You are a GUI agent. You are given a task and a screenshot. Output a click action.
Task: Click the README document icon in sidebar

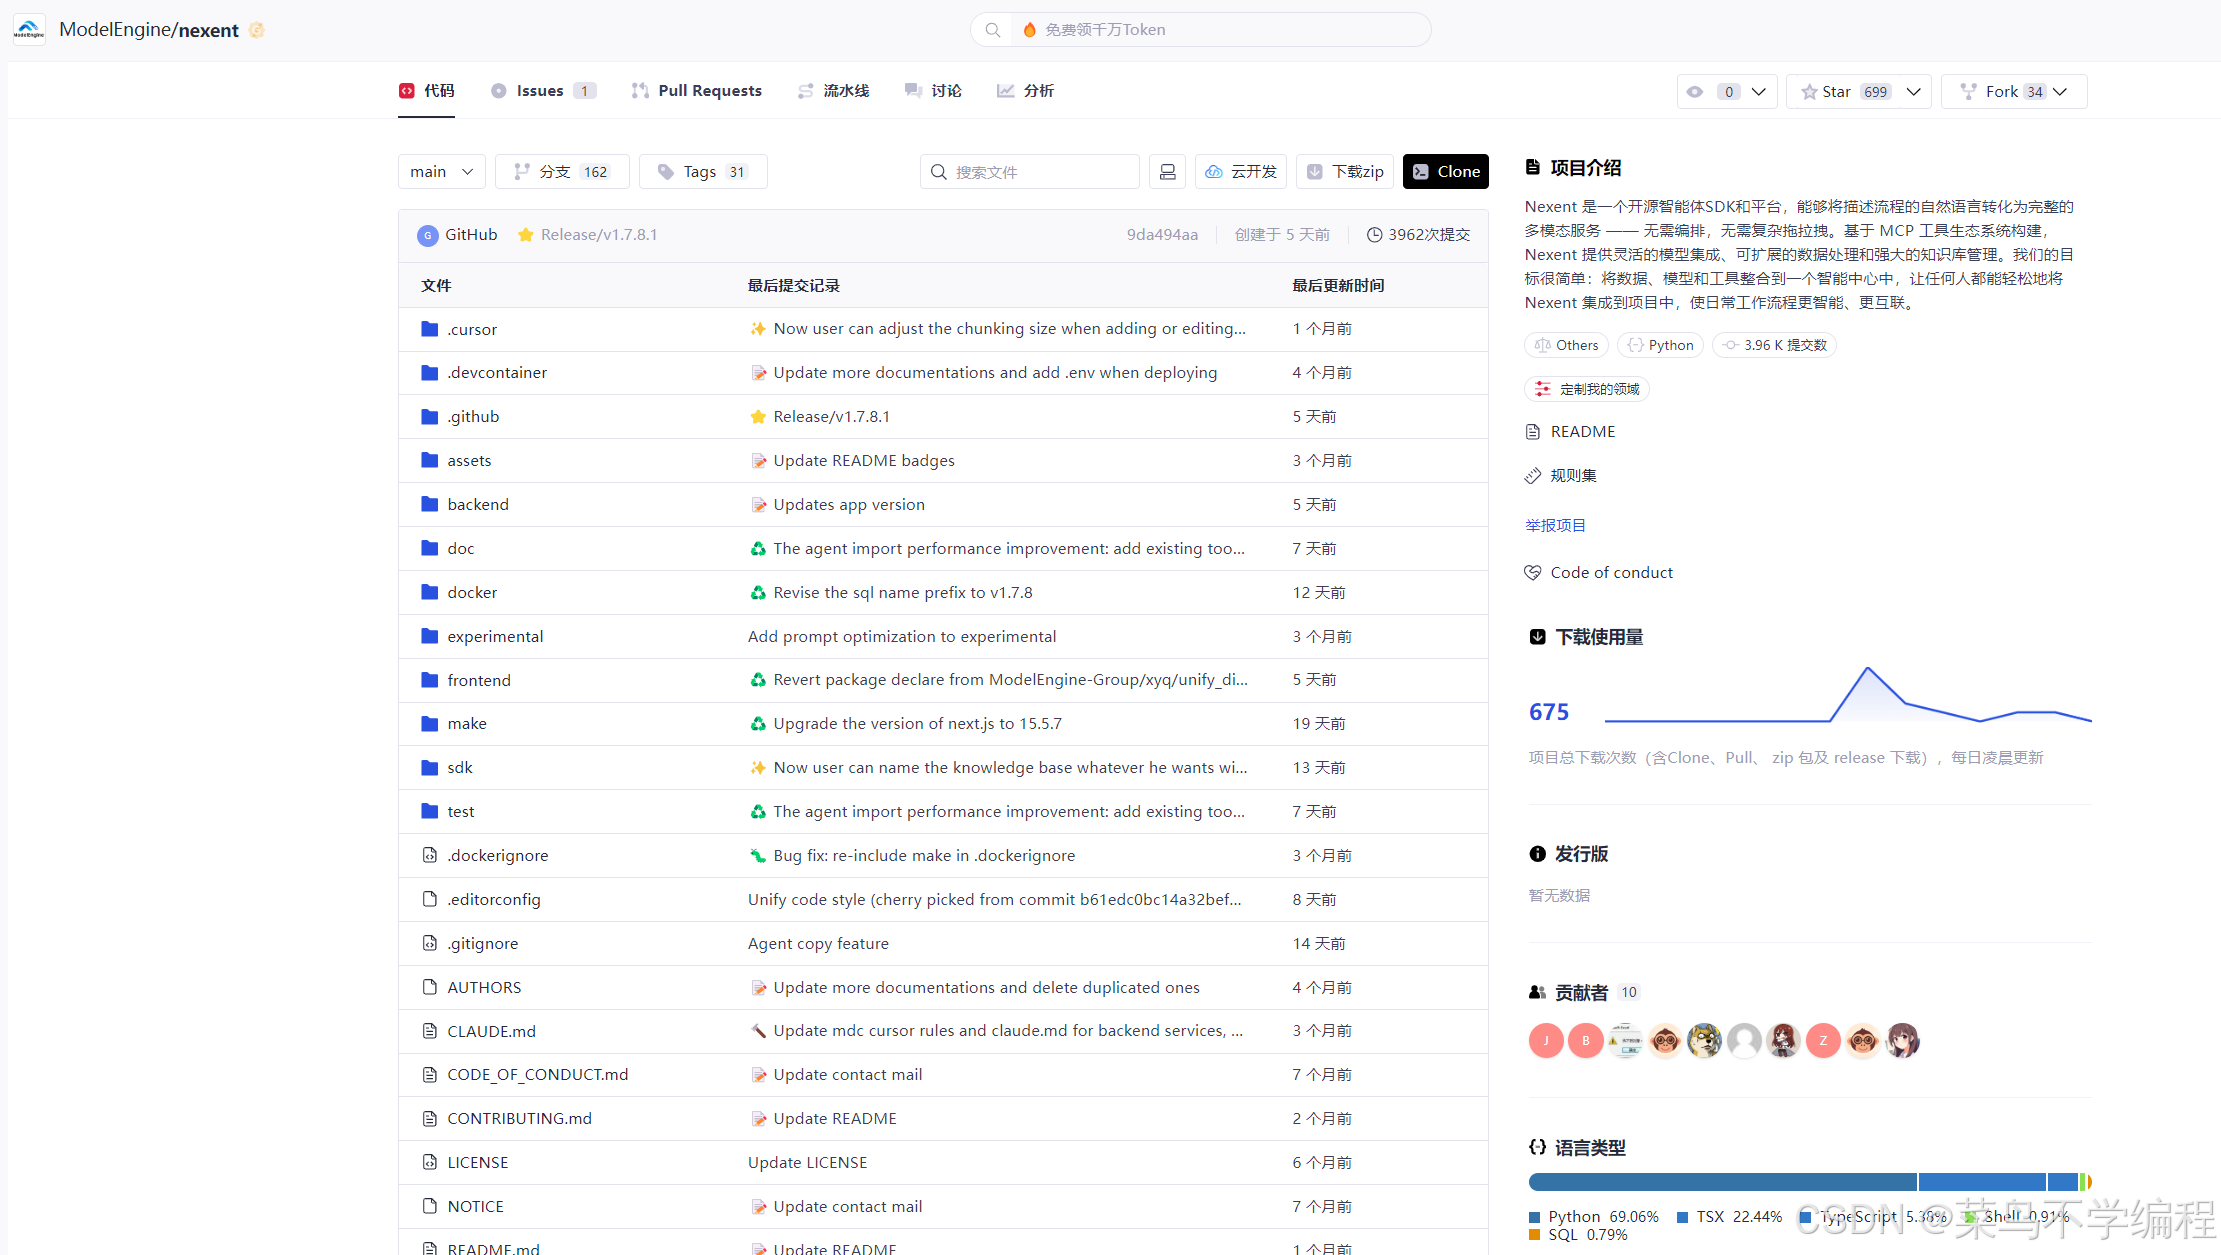pos(1533,432)
